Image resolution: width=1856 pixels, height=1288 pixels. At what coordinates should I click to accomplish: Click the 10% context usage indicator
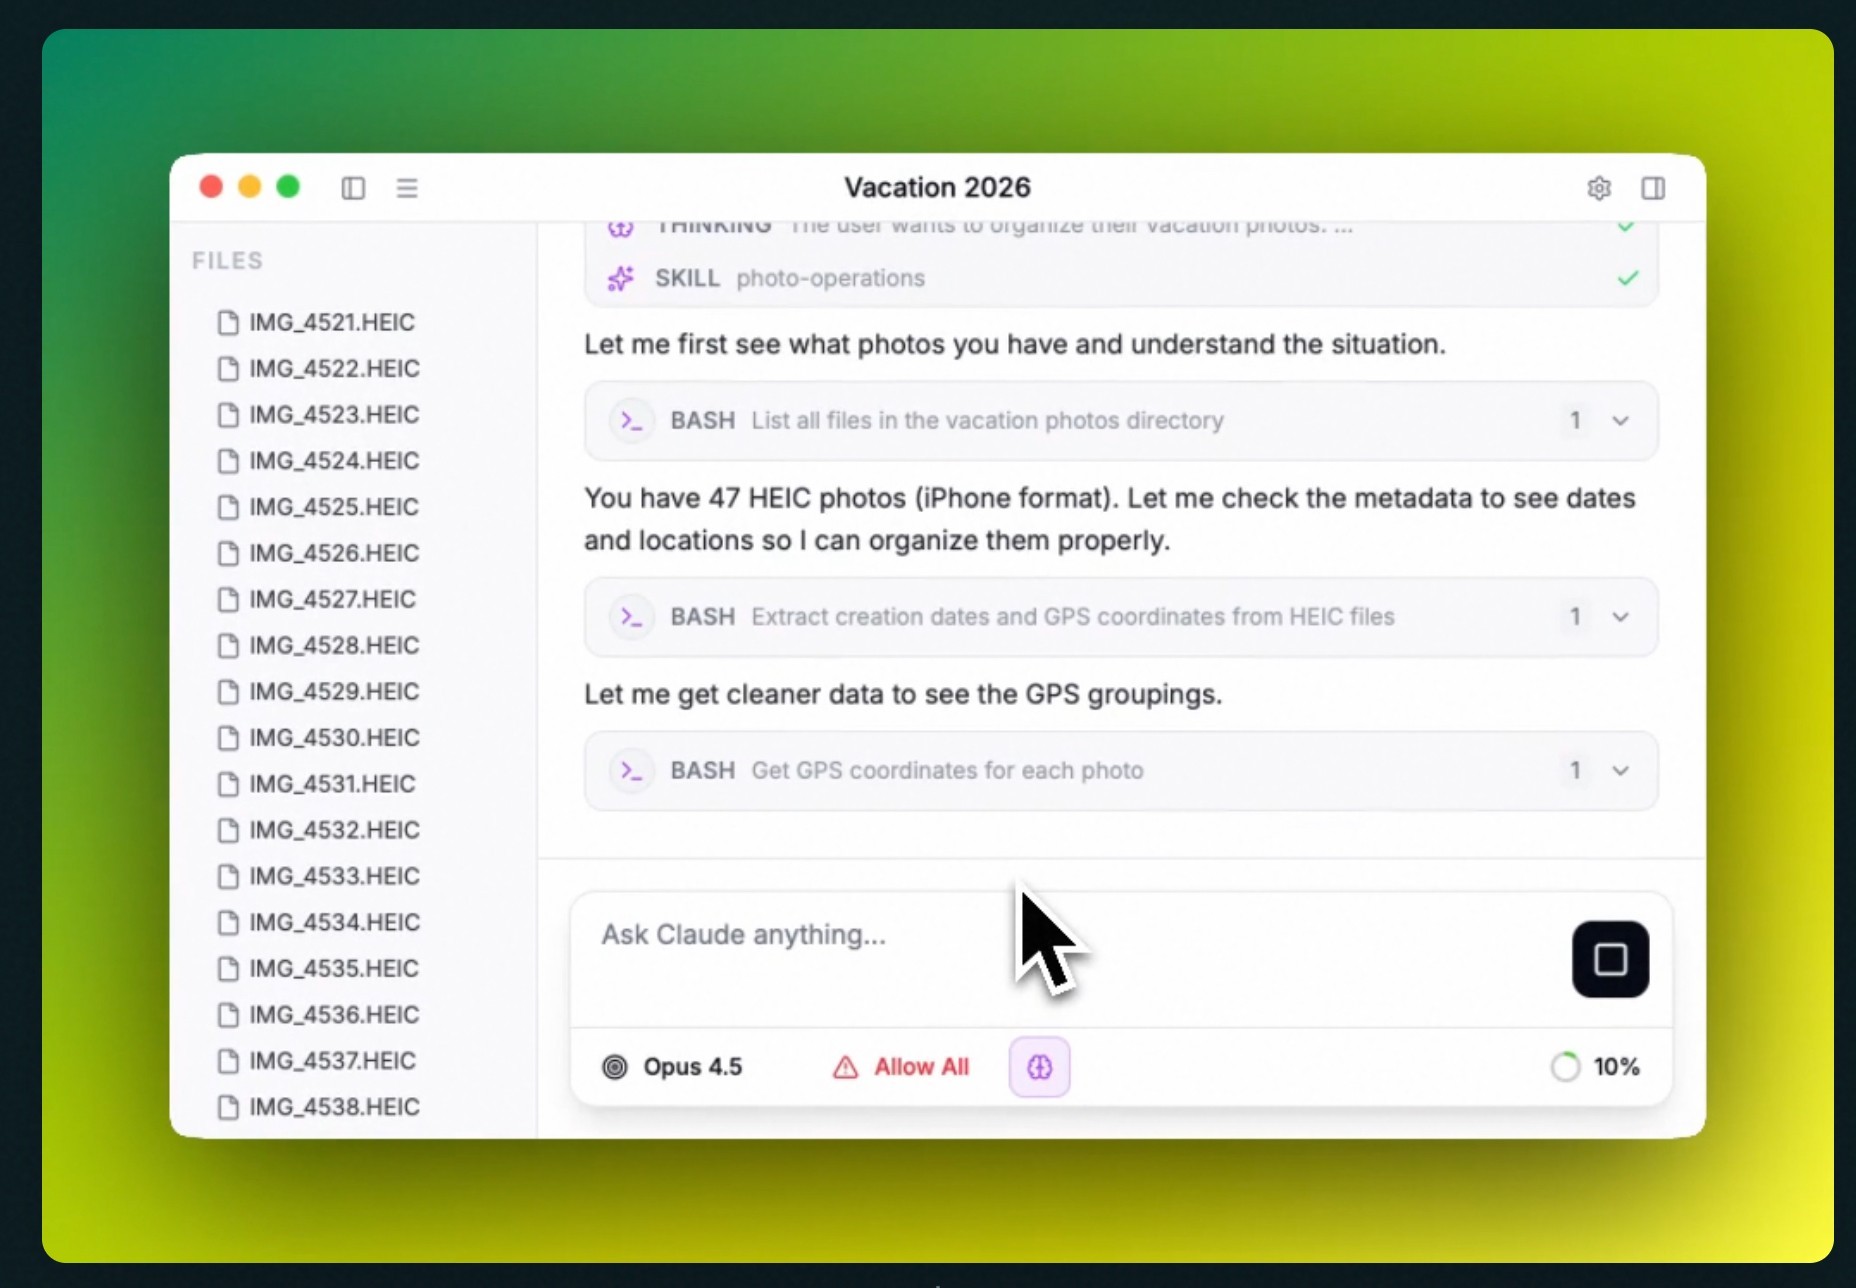pos(1595,1067)
